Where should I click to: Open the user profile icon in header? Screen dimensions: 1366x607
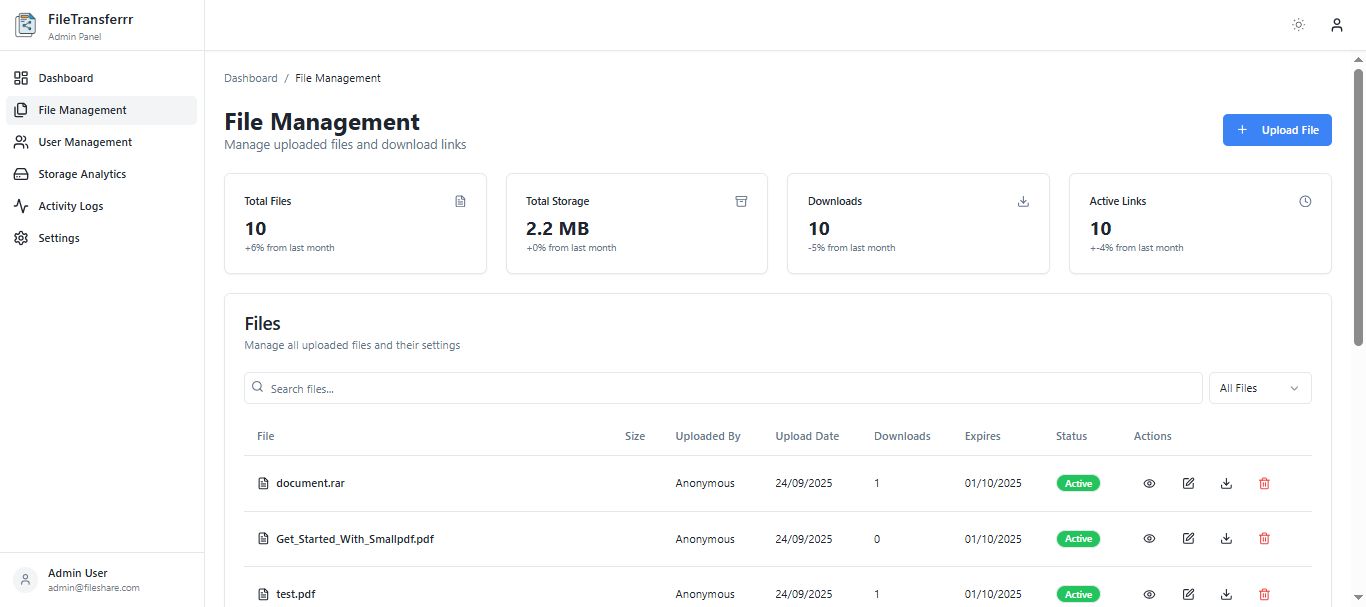click(x=1336, y=25)
